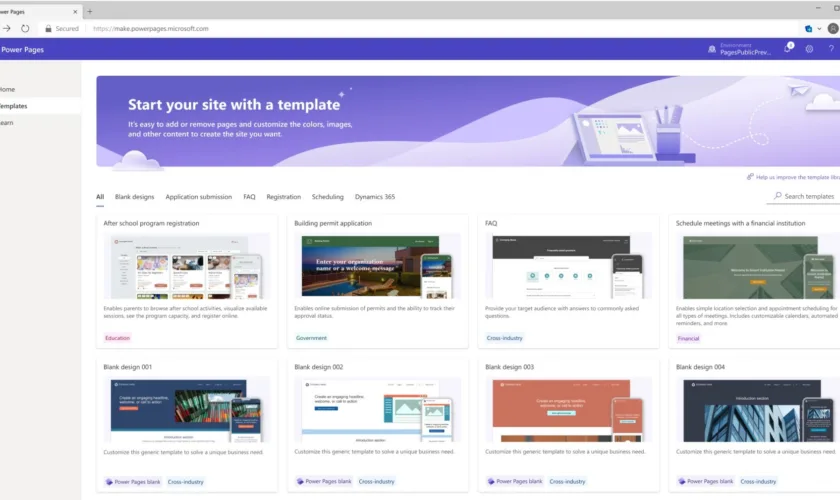Select the FAQ filter tab

(249, 197)
